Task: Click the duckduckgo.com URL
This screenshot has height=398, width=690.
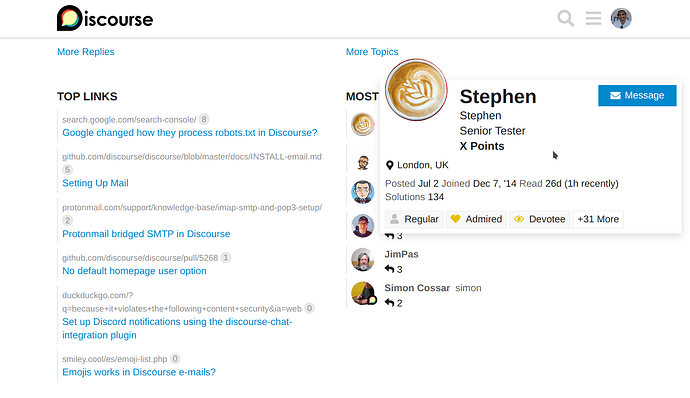Action: pyautogui.click(x=182, y=302)
